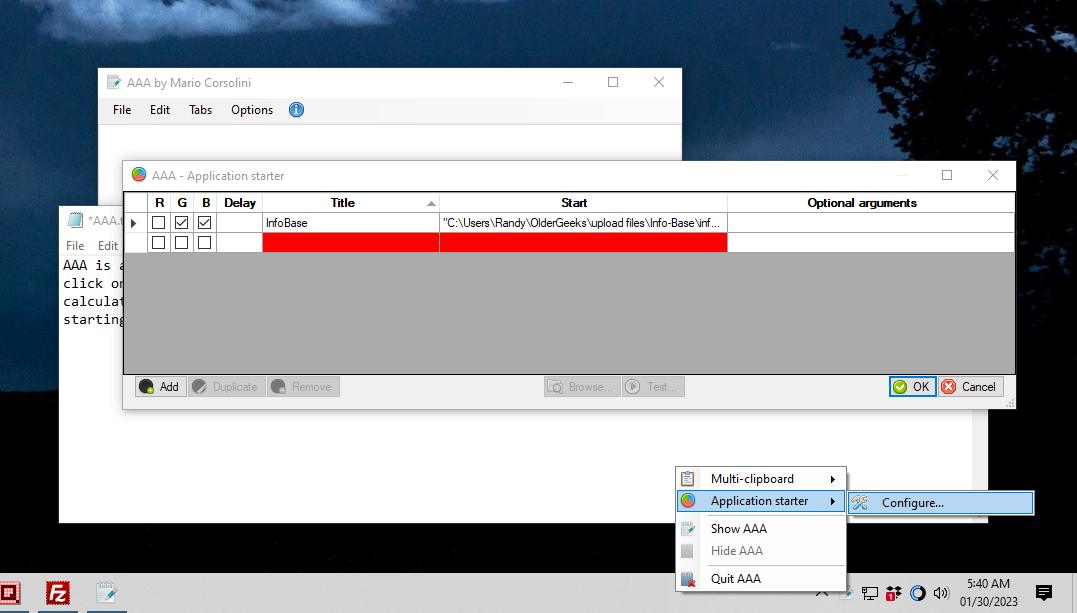Open the notification center icon

click(1044, 592)
